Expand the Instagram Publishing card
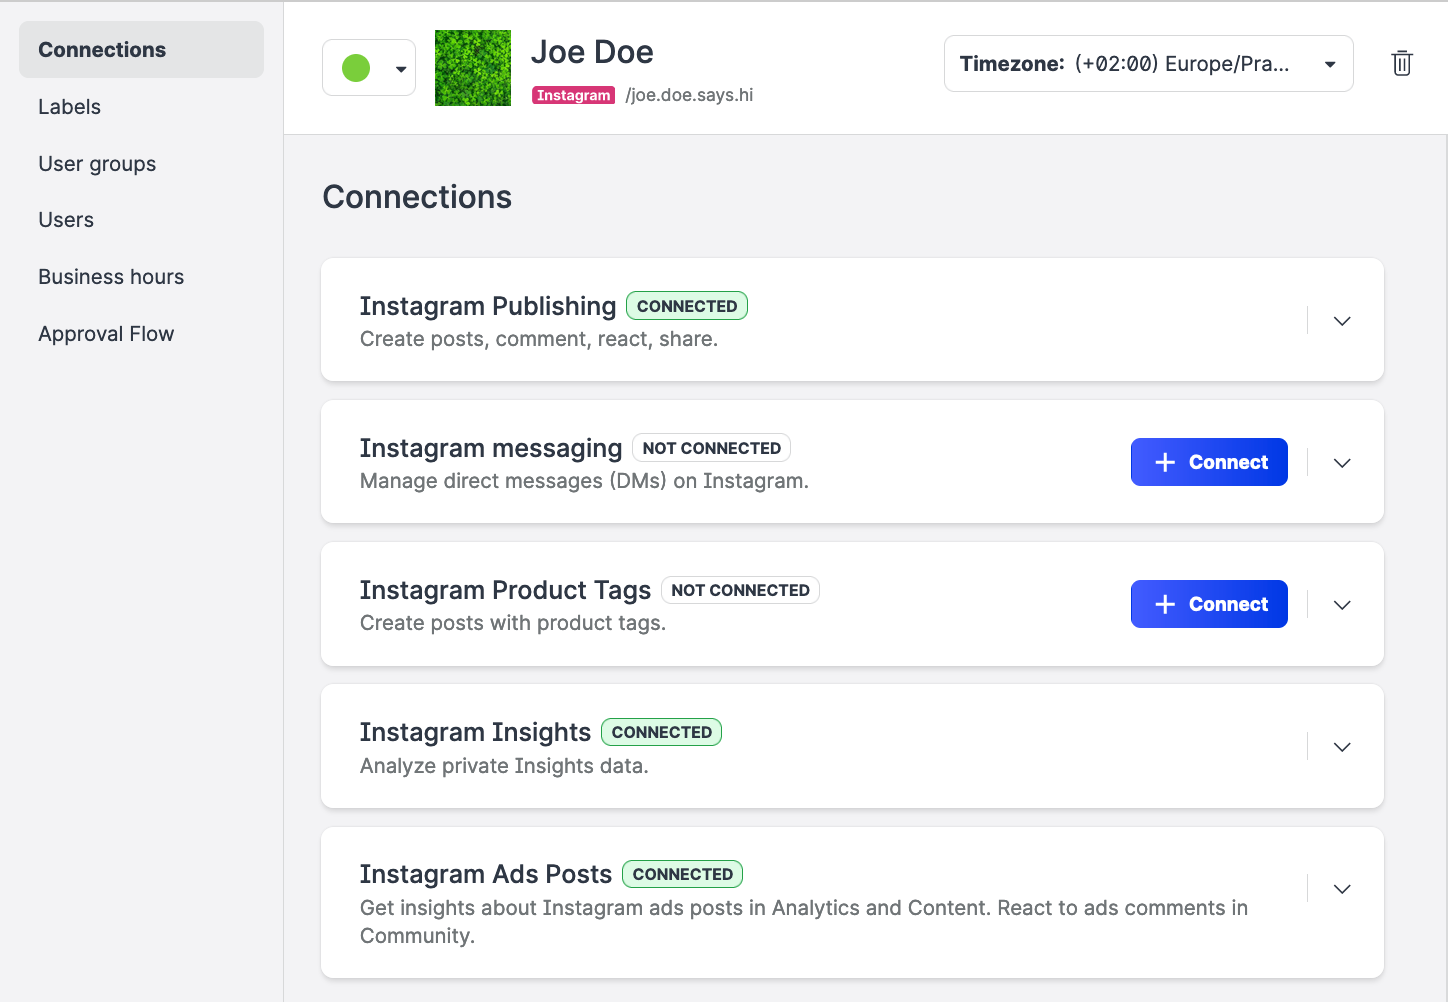This screenshot has height=1002, width=1448. point(1342,321)
